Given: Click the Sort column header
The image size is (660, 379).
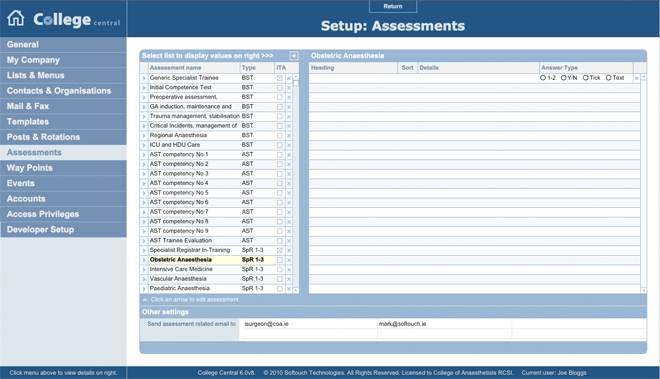Looking at the screenshot, I should (407, 68).
